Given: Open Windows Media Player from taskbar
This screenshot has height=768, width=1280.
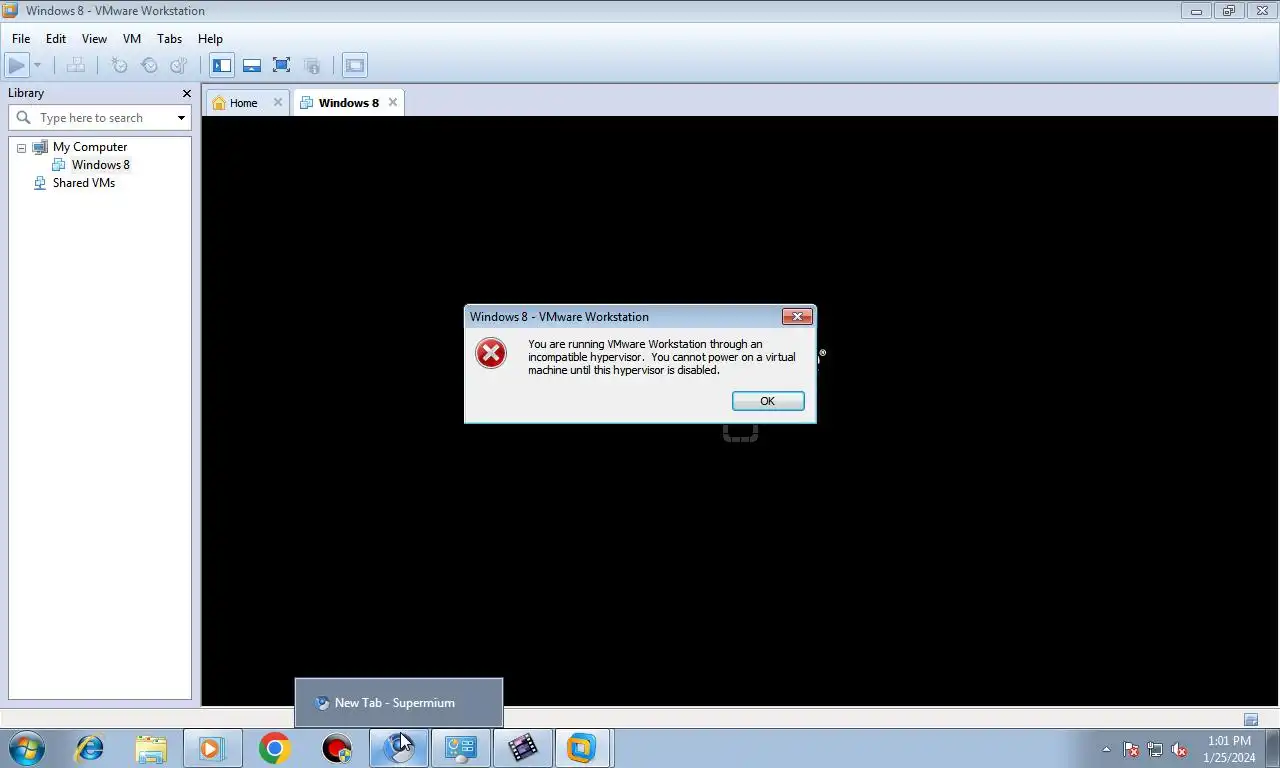Looking at the screenshot, I should click(x=212, y=748).
